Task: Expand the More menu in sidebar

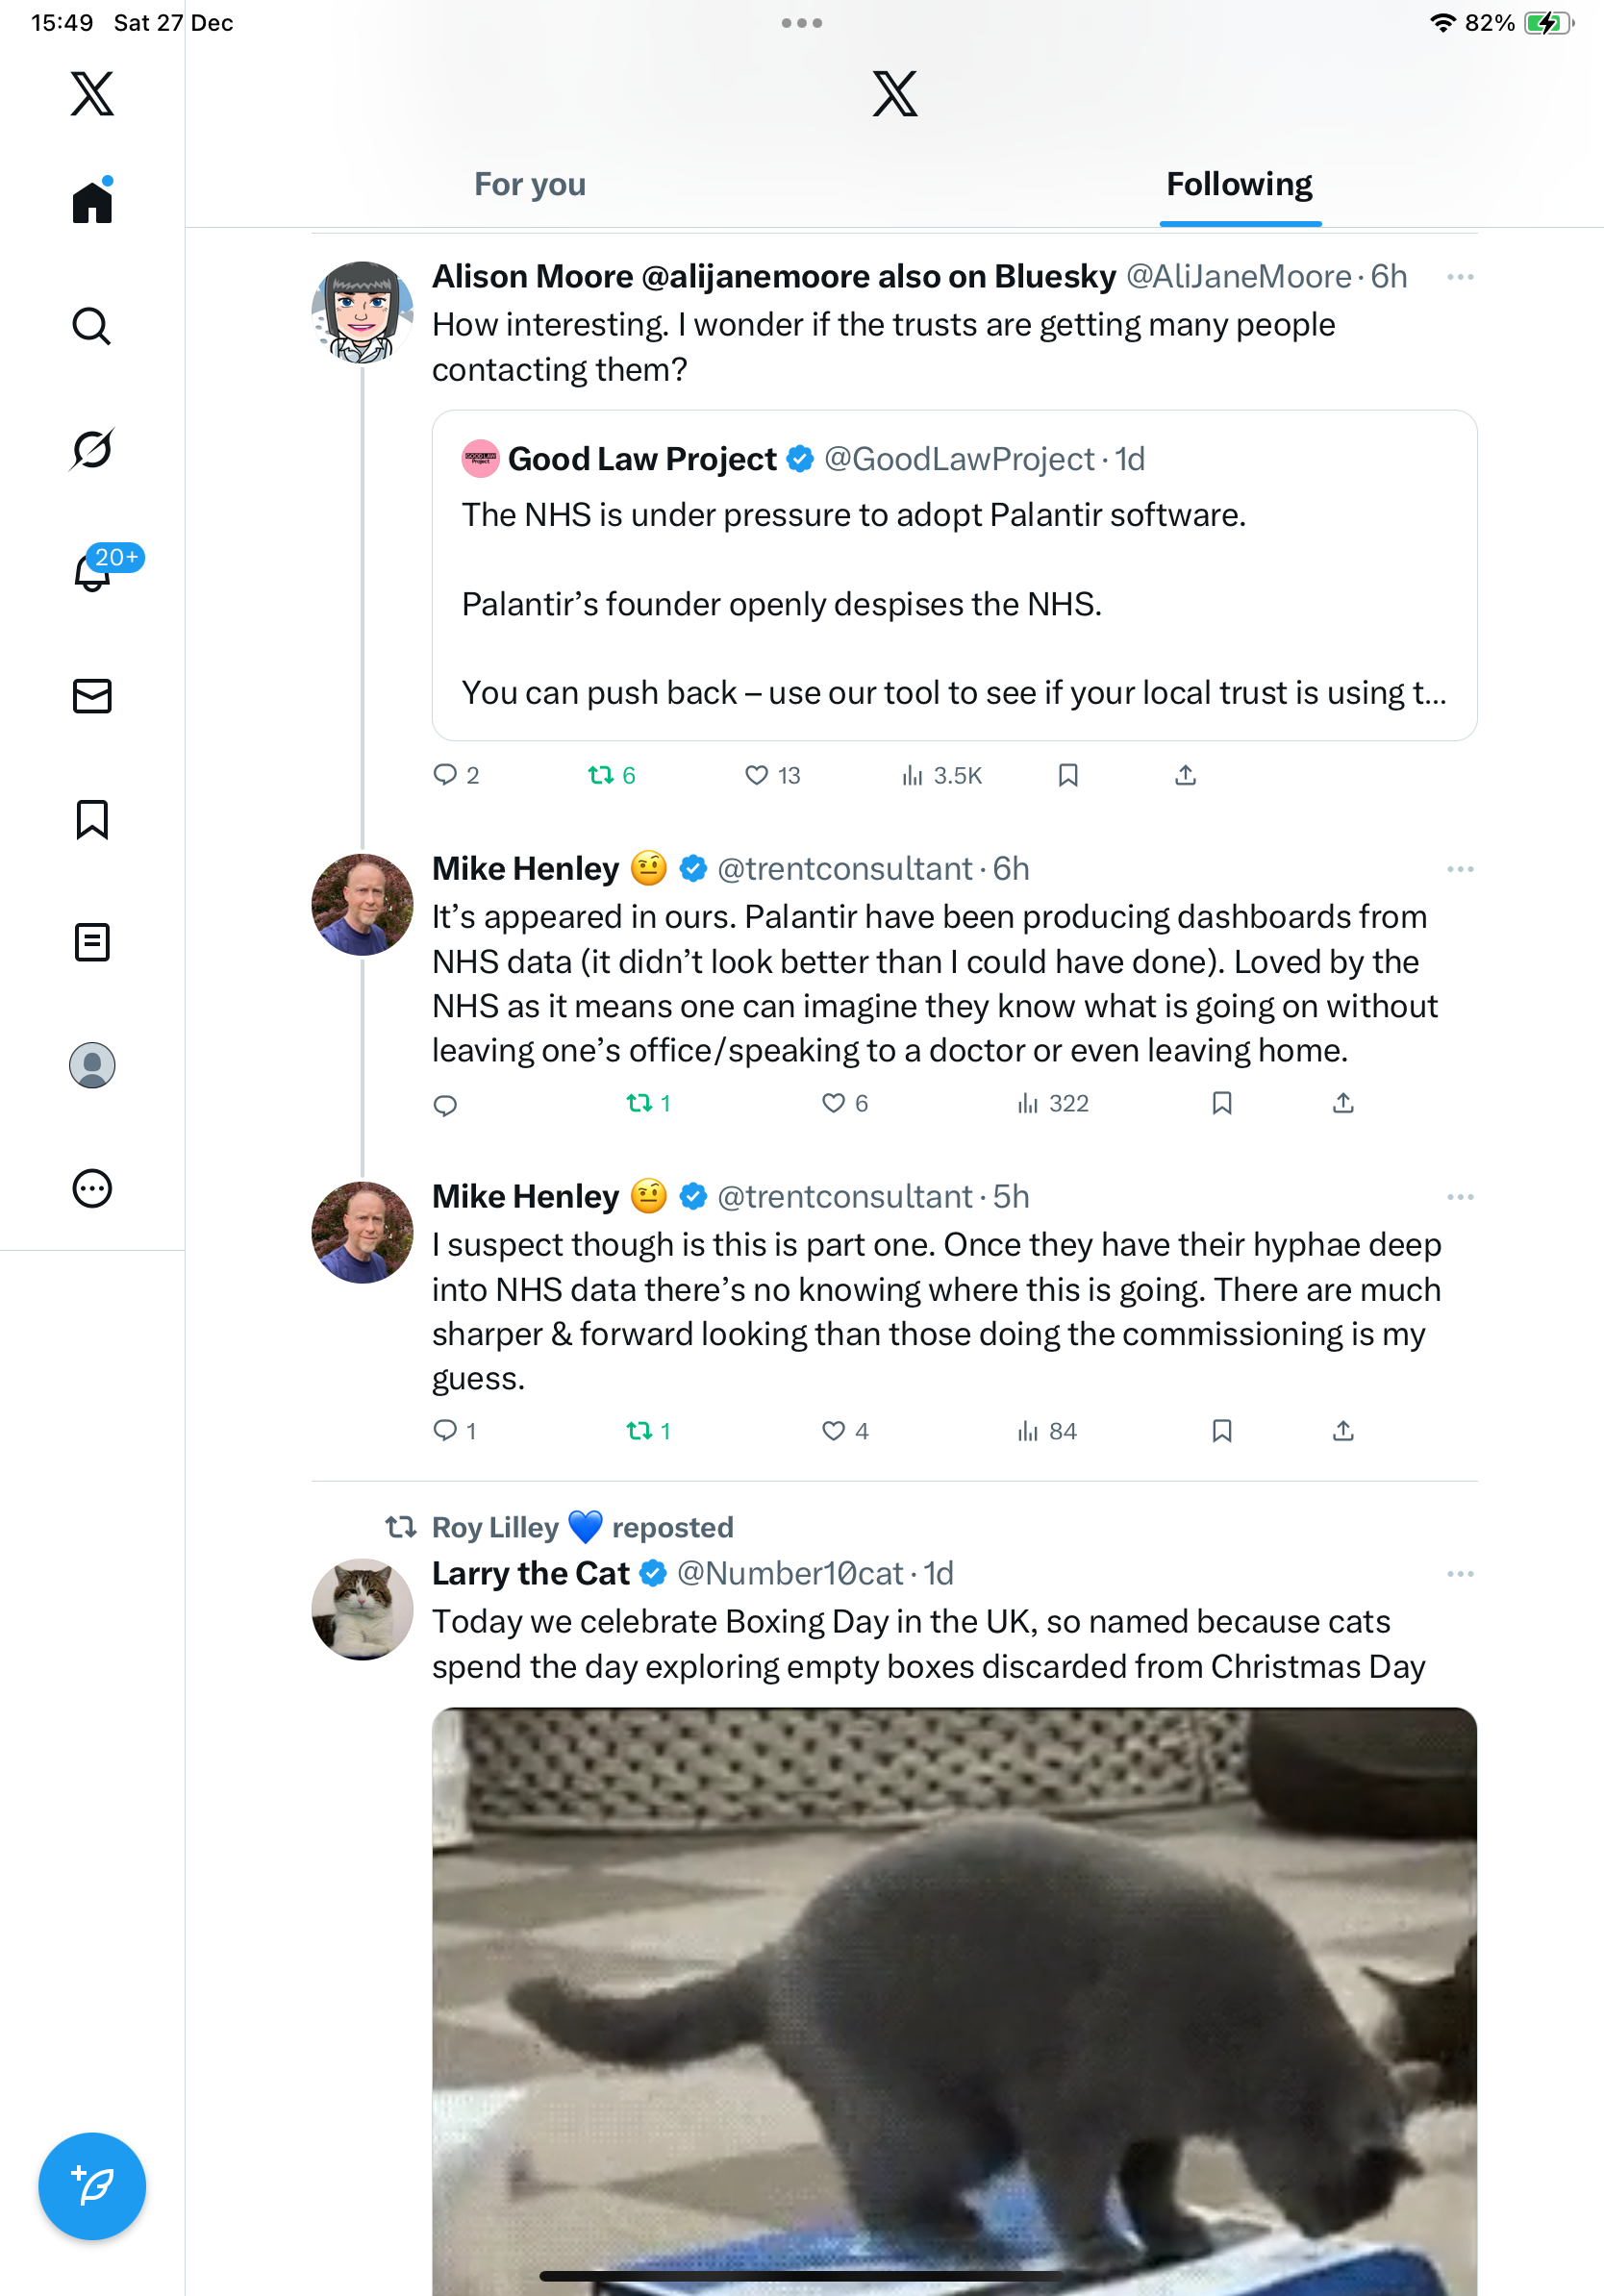Action: [92, 1189]
